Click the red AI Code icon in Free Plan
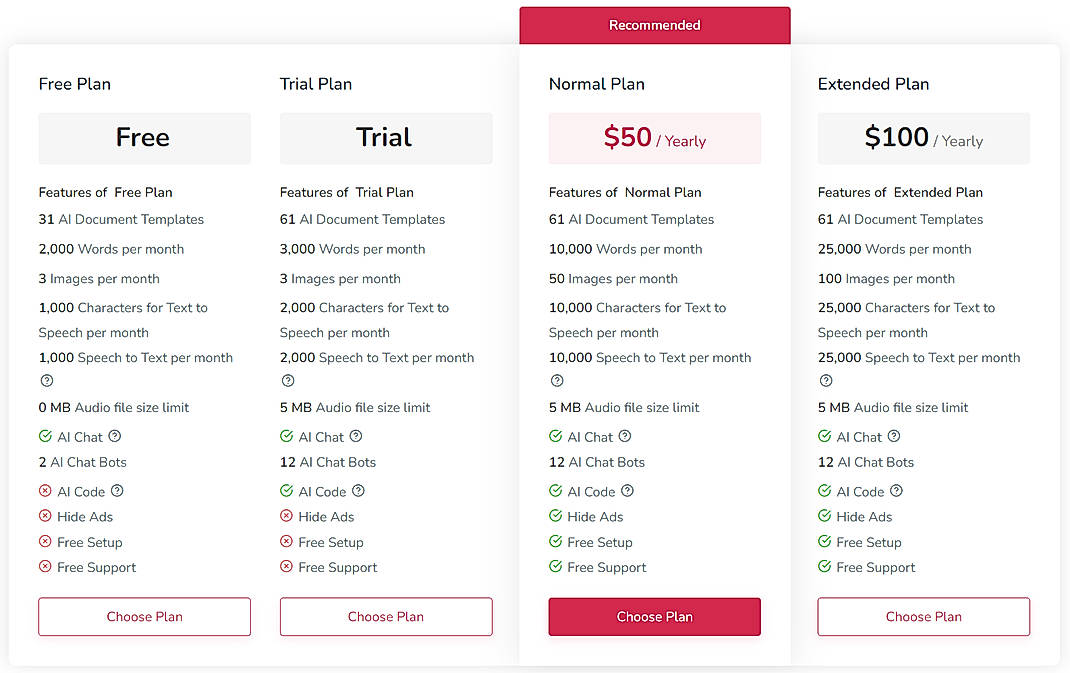This screenshot has width=1070, height=673. [x=44, y=491]
